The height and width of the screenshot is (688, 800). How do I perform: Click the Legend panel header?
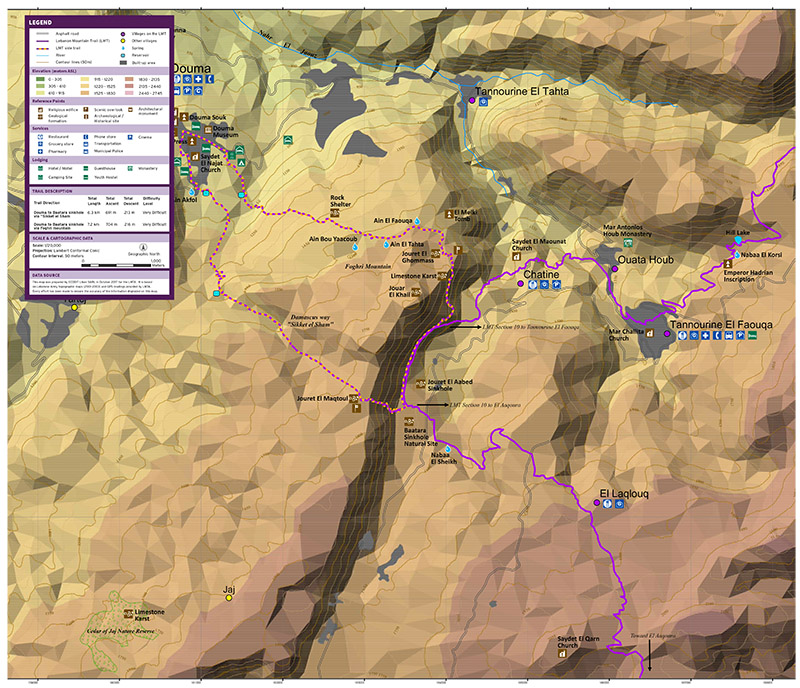pos(41,20)
